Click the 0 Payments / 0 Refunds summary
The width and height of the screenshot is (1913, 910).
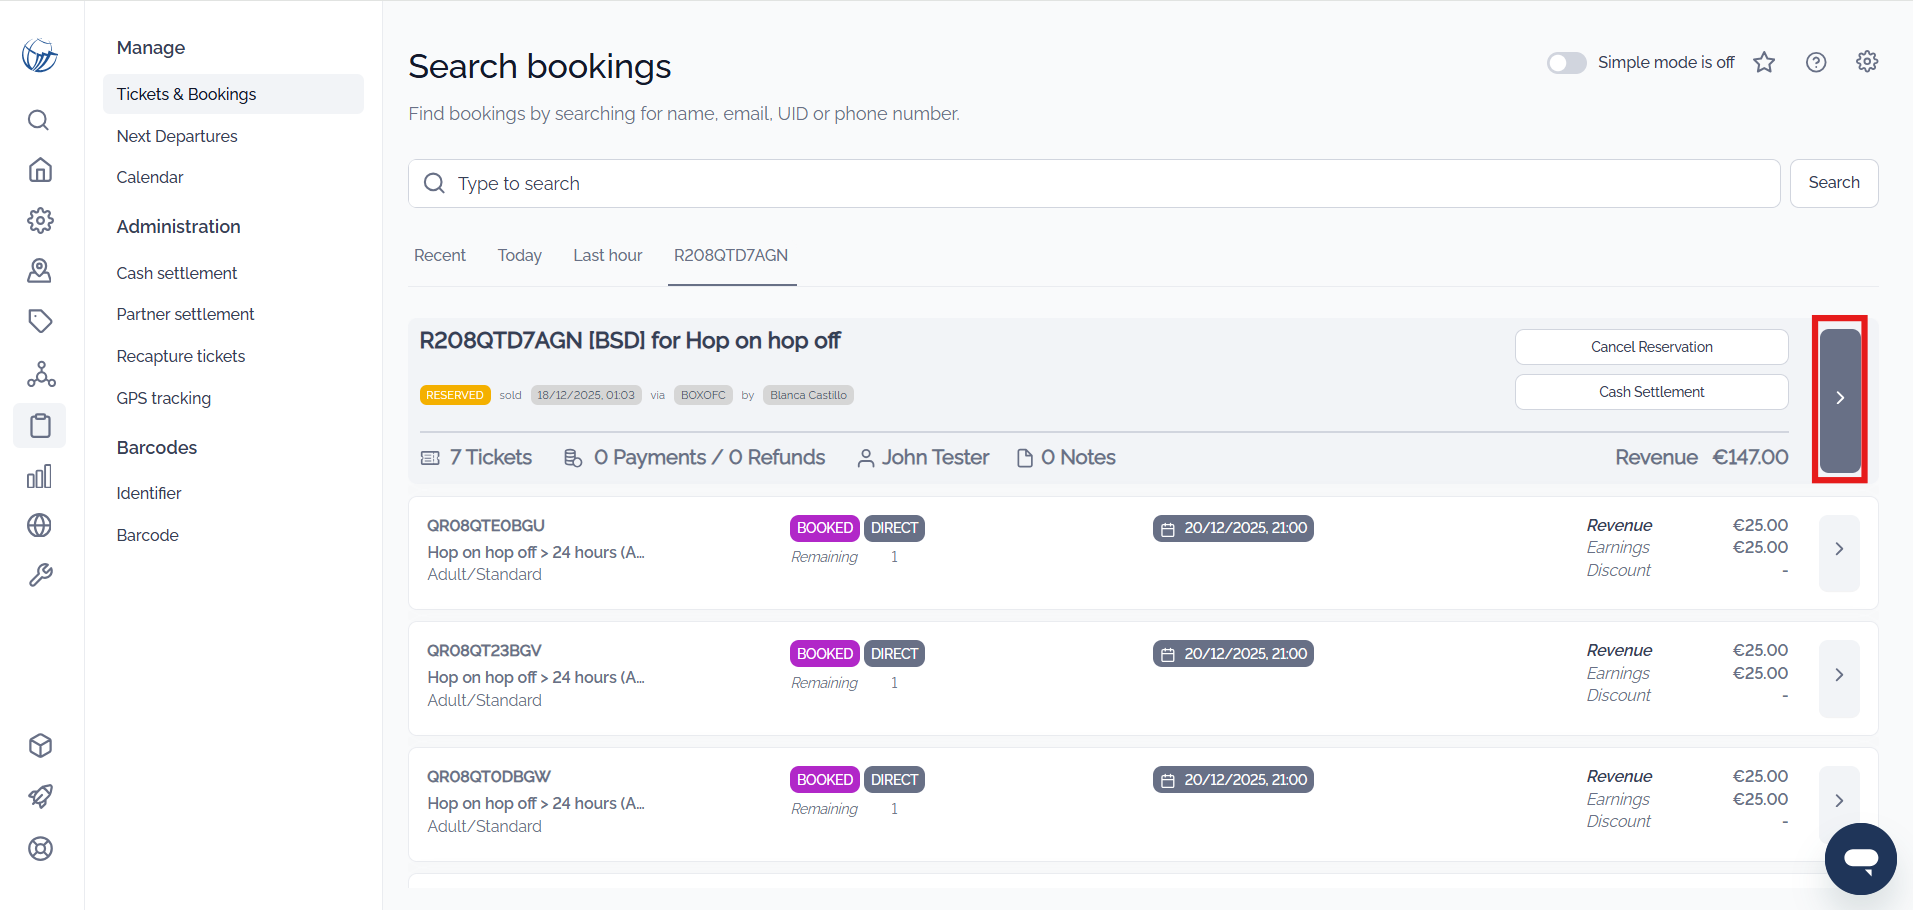[695, 457]
